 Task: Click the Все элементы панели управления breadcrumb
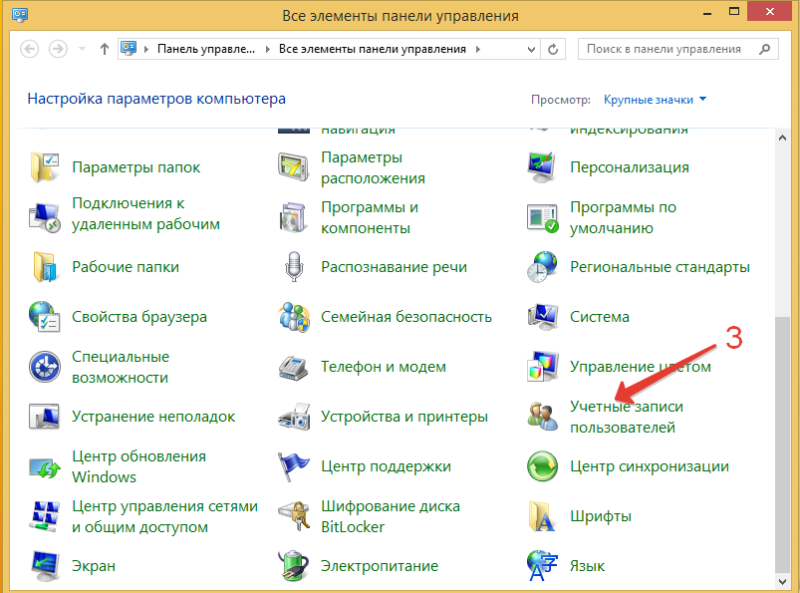(374, 49)
